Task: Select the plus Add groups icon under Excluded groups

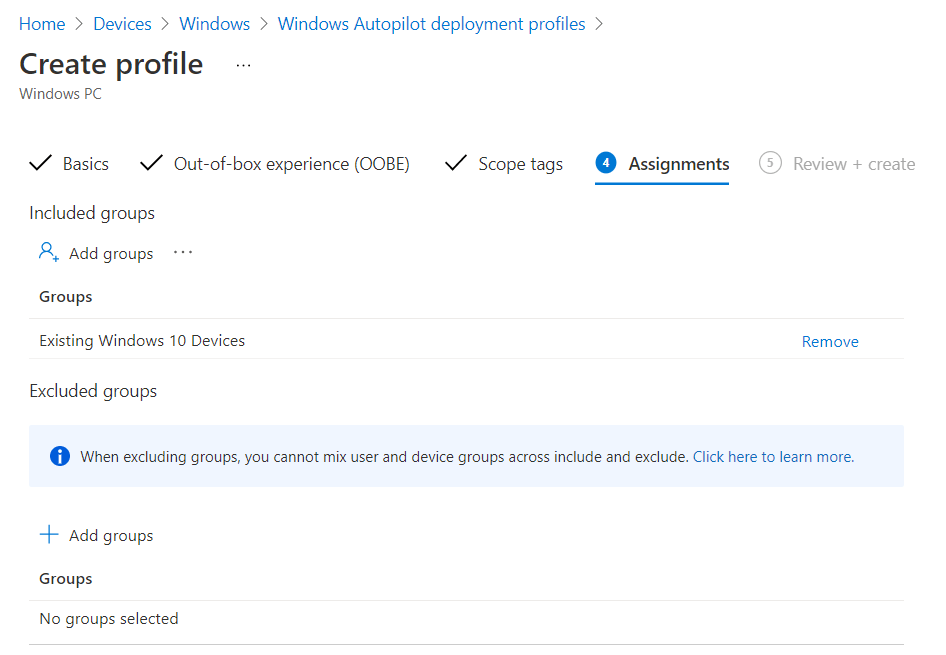Action: click(x=49, y=534)
